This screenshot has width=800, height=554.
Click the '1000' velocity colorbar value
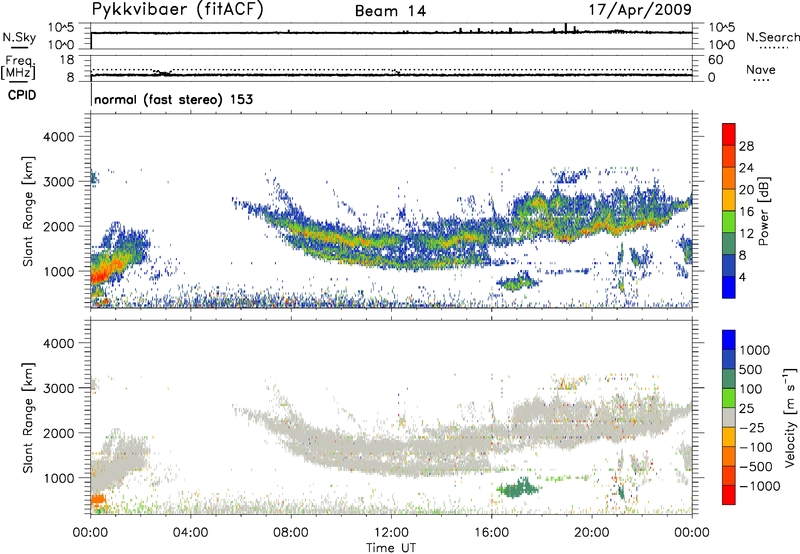pyautogui.click(x=754, y=350)
